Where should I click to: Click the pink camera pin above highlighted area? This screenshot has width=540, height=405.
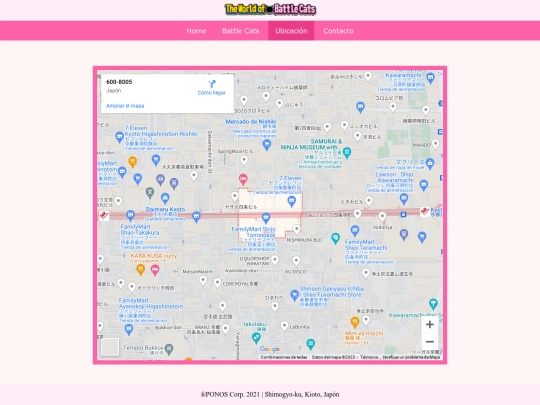(x=243, y=179)
